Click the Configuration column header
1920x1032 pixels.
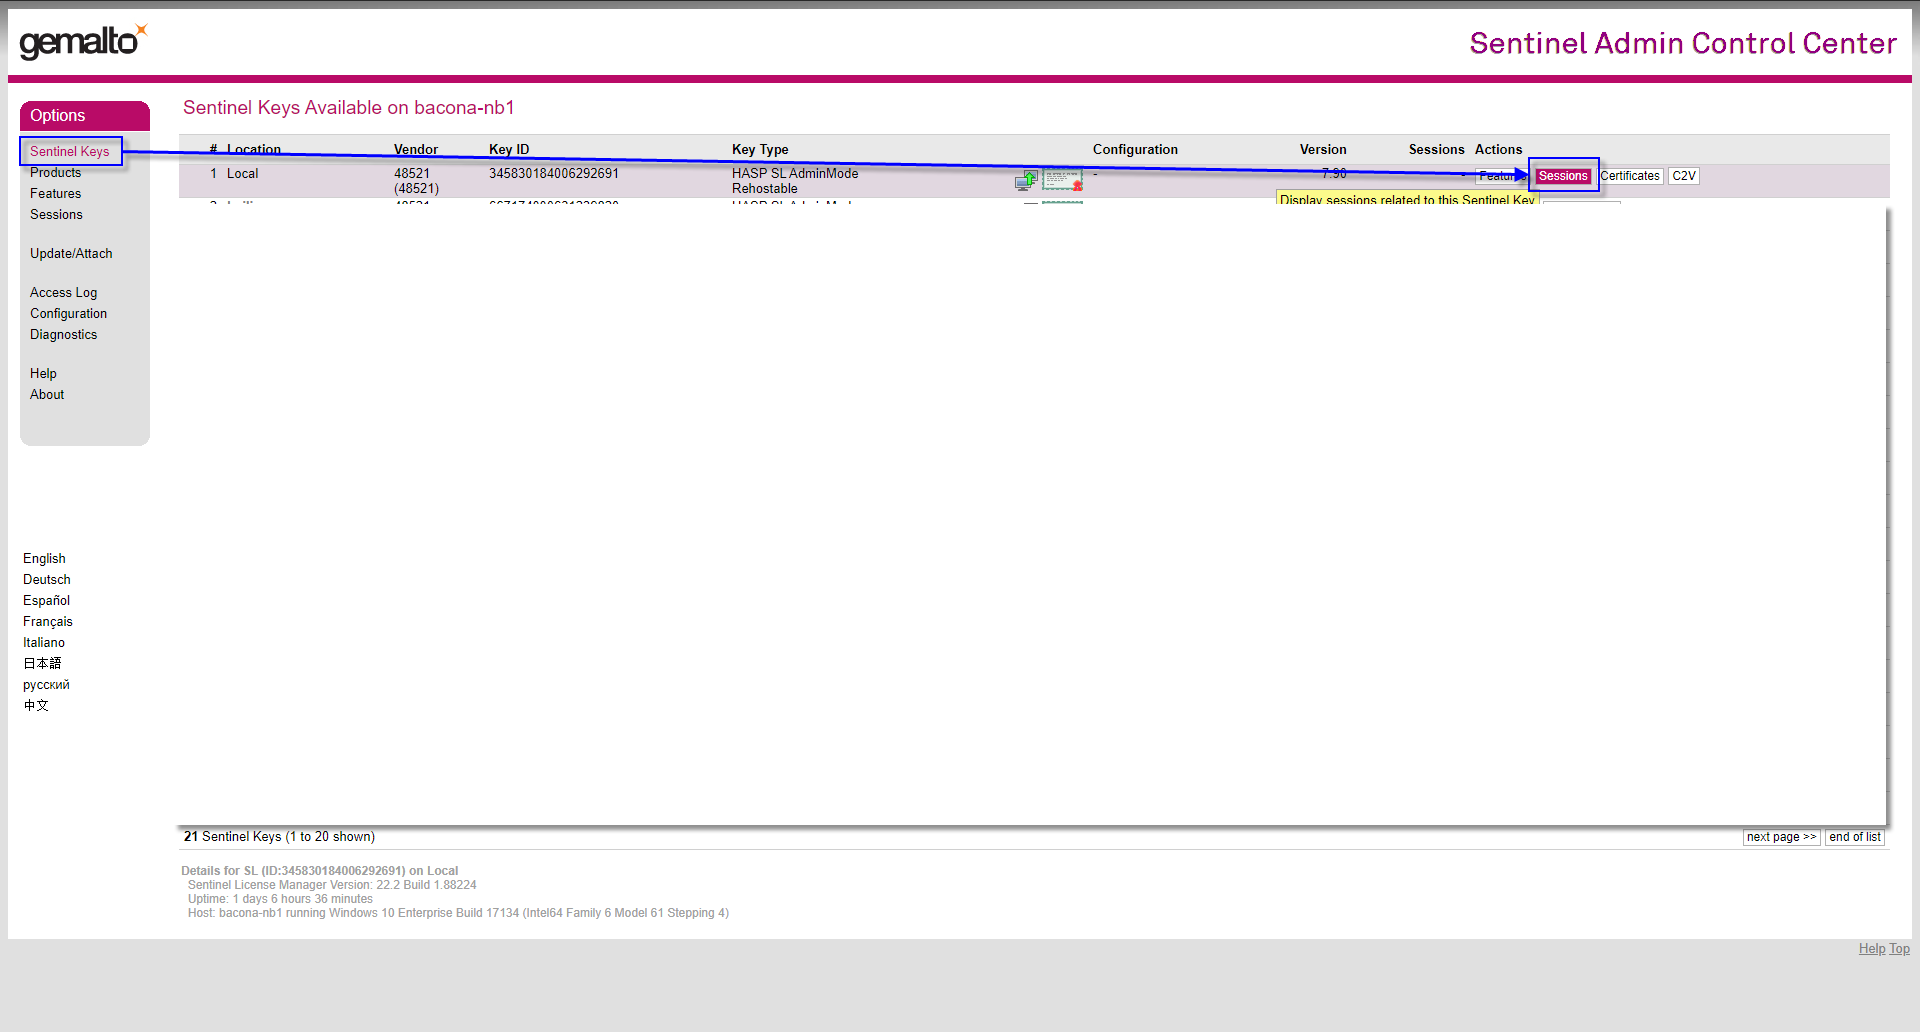point(1135,150)
